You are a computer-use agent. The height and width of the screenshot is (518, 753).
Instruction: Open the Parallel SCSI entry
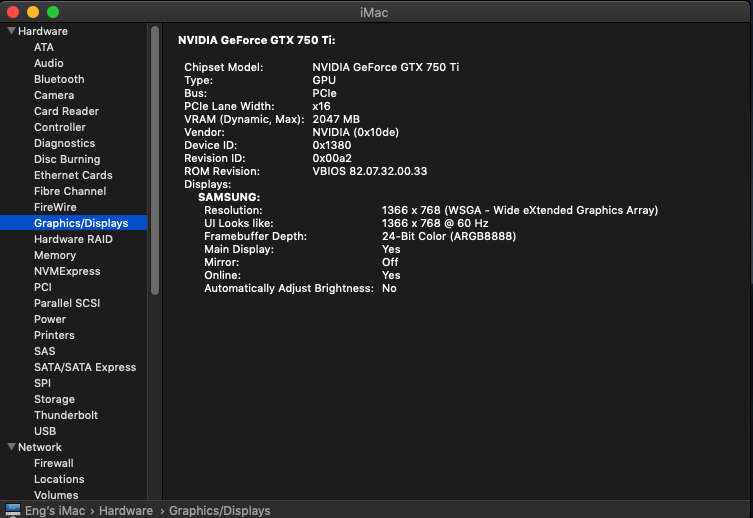[x=67, y=303]
